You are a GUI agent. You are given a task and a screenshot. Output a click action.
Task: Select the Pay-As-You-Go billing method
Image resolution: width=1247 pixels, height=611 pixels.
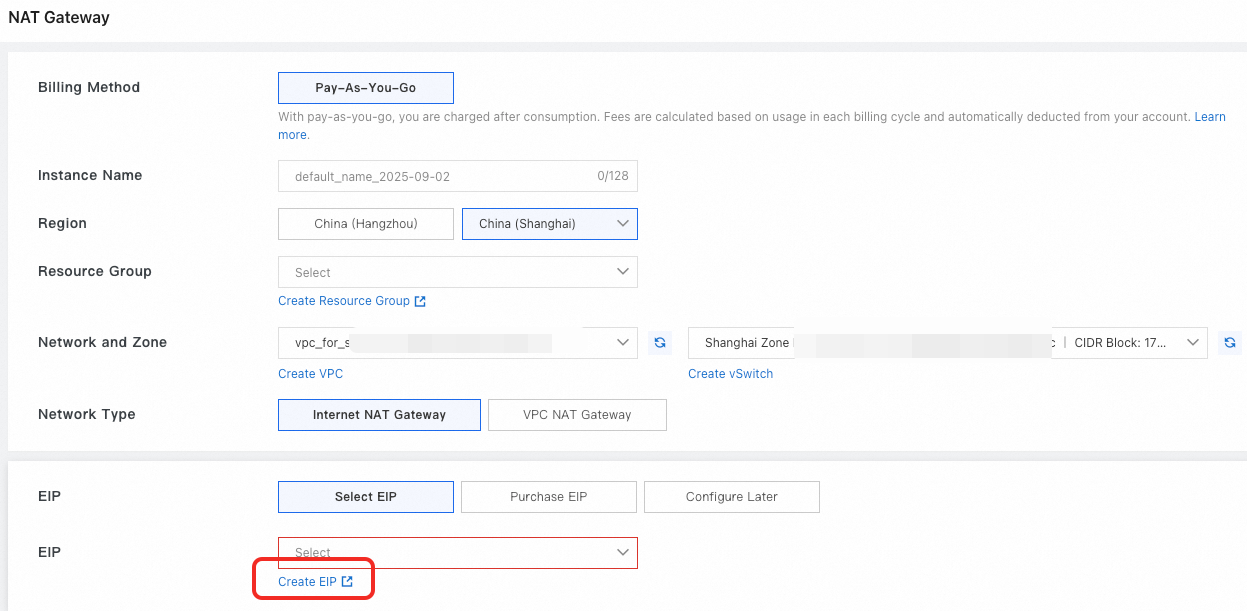click(365, 88)
